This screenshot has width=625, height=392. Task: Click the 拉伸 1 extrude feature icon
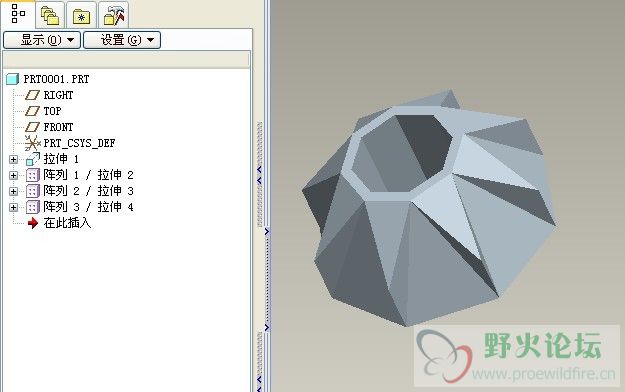click(33, 159)
